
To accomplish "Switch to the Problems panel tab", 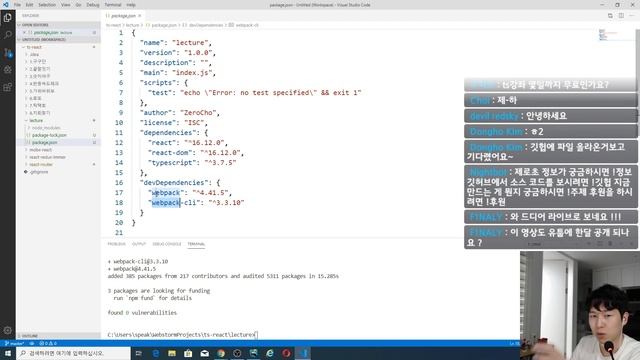I will (116, 244).
